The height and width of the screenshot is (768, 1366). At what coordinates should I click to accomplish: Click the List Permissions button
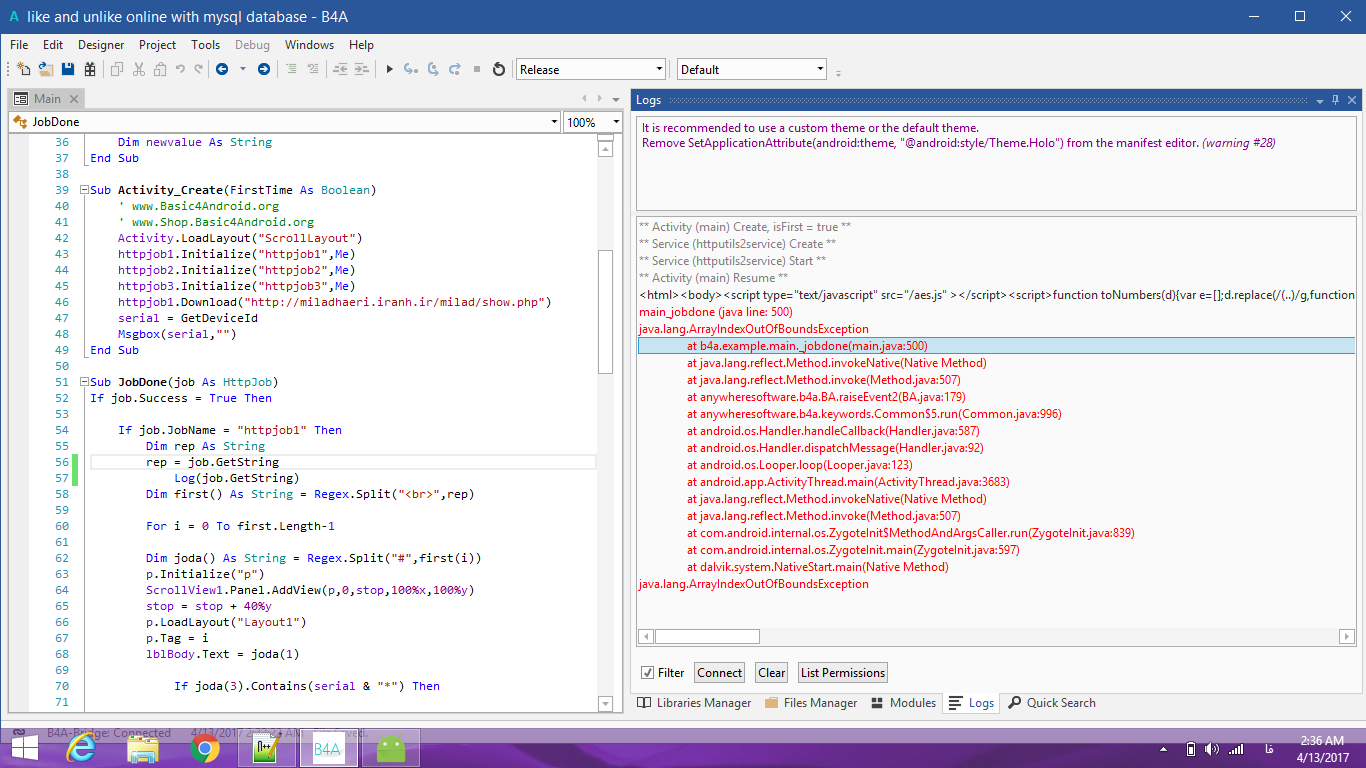[x=842, y=673]
